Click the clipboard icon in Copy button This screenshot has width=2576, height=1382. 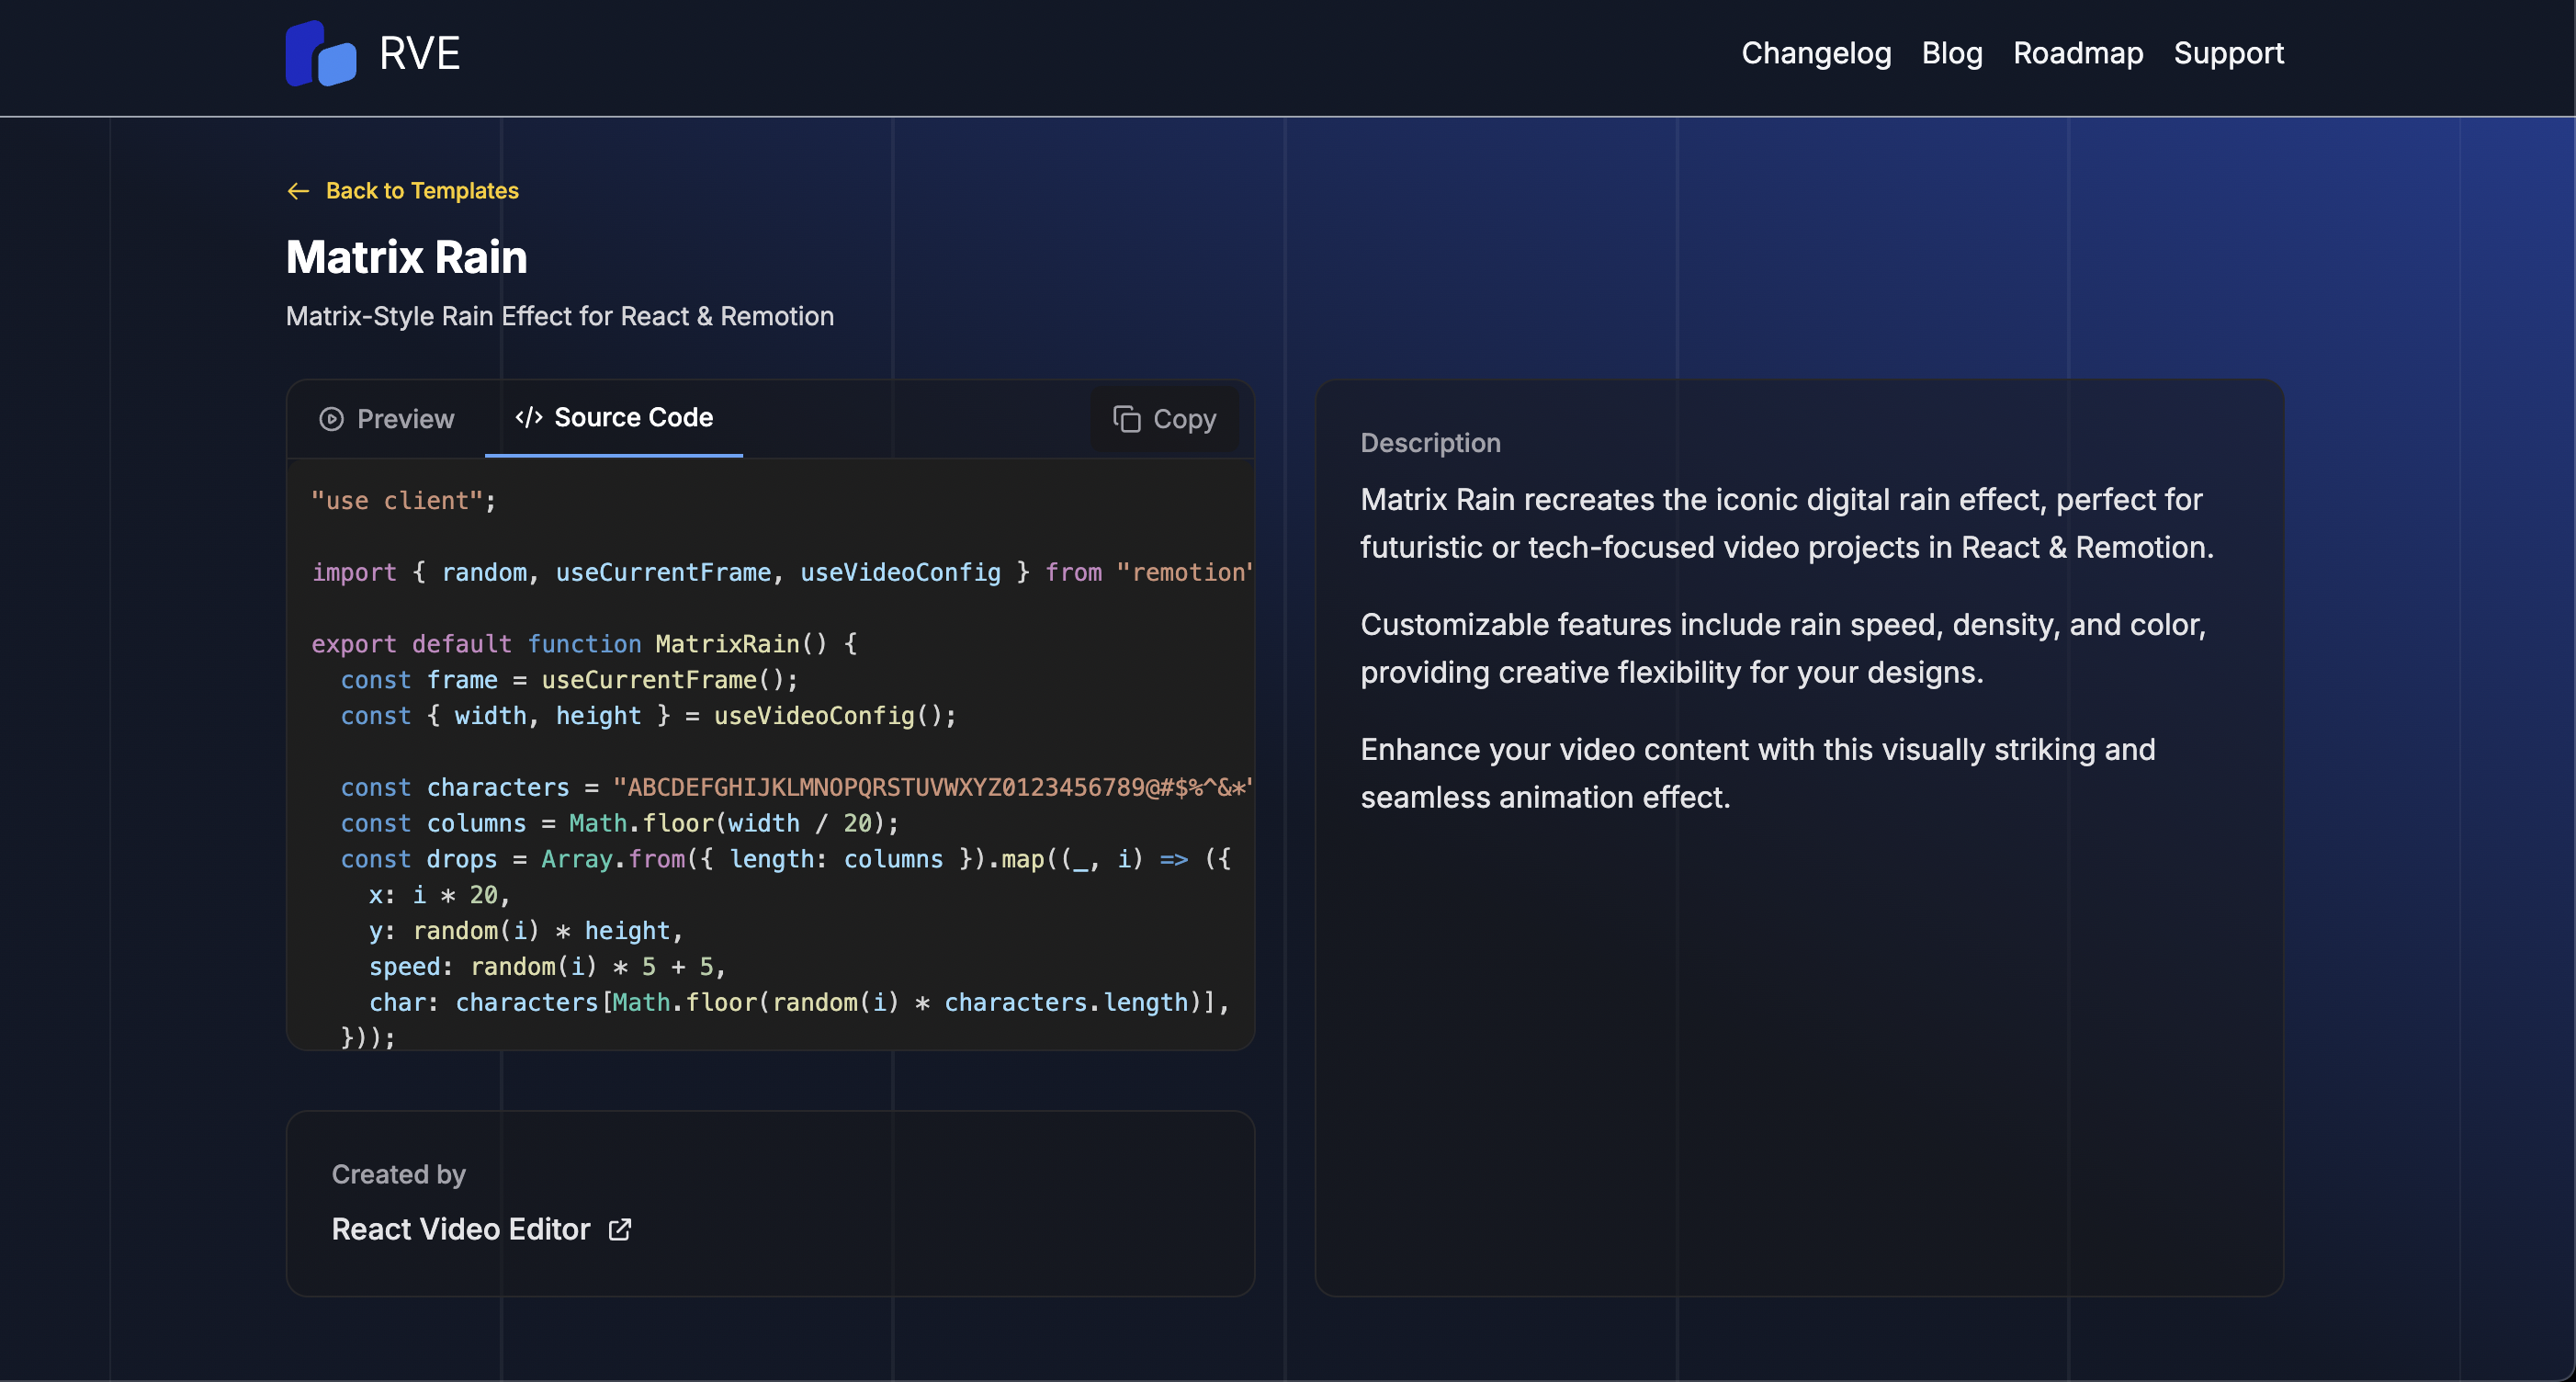tap(1126, 419)
